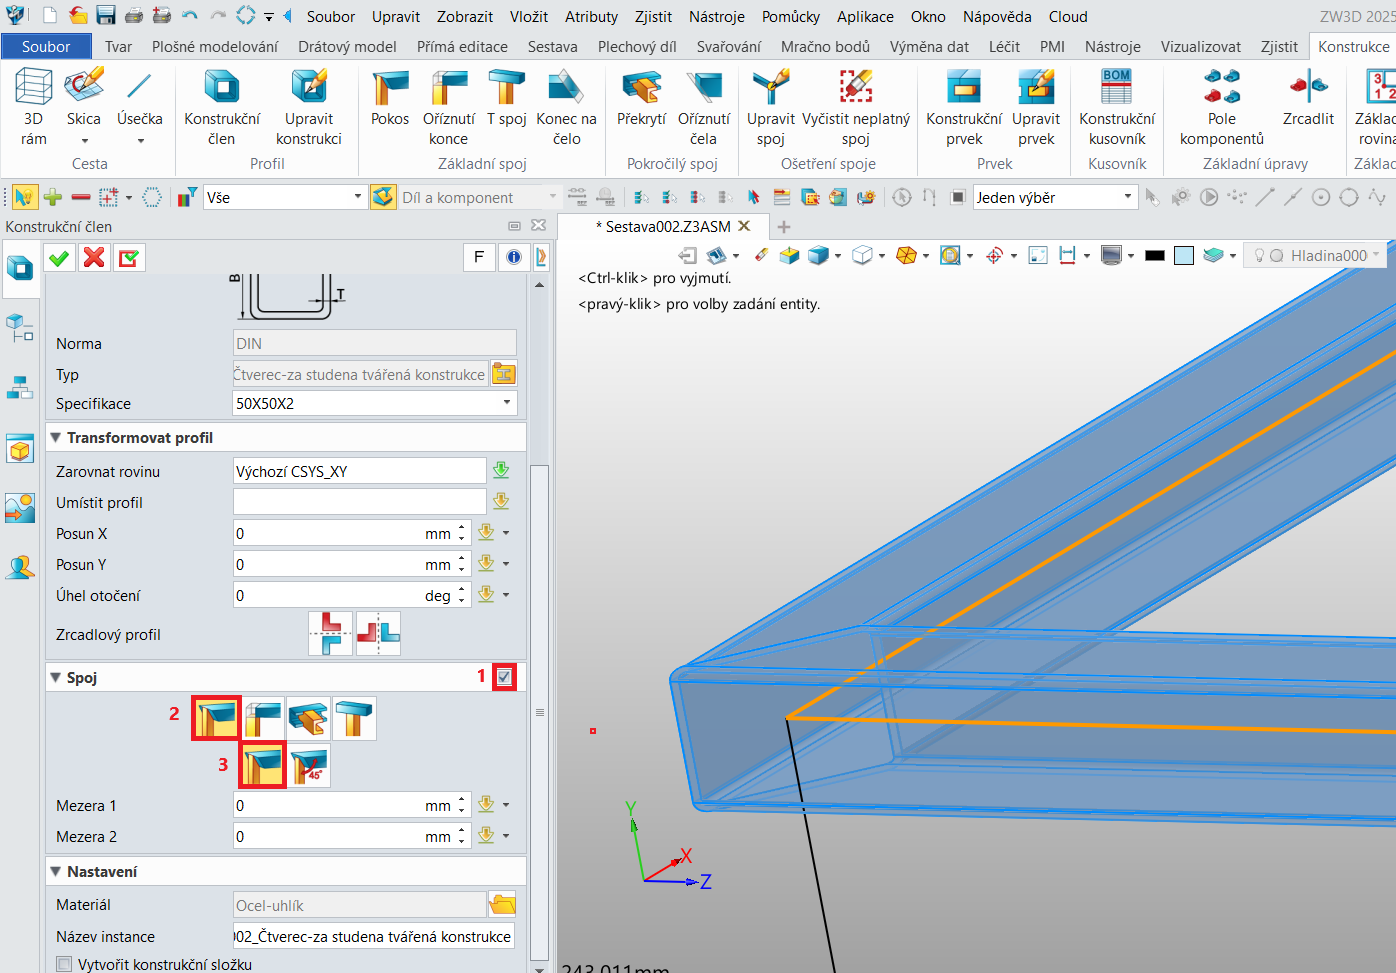Open the 3D rám tool
The image size is (1396, 973).
tap(33, 106)
